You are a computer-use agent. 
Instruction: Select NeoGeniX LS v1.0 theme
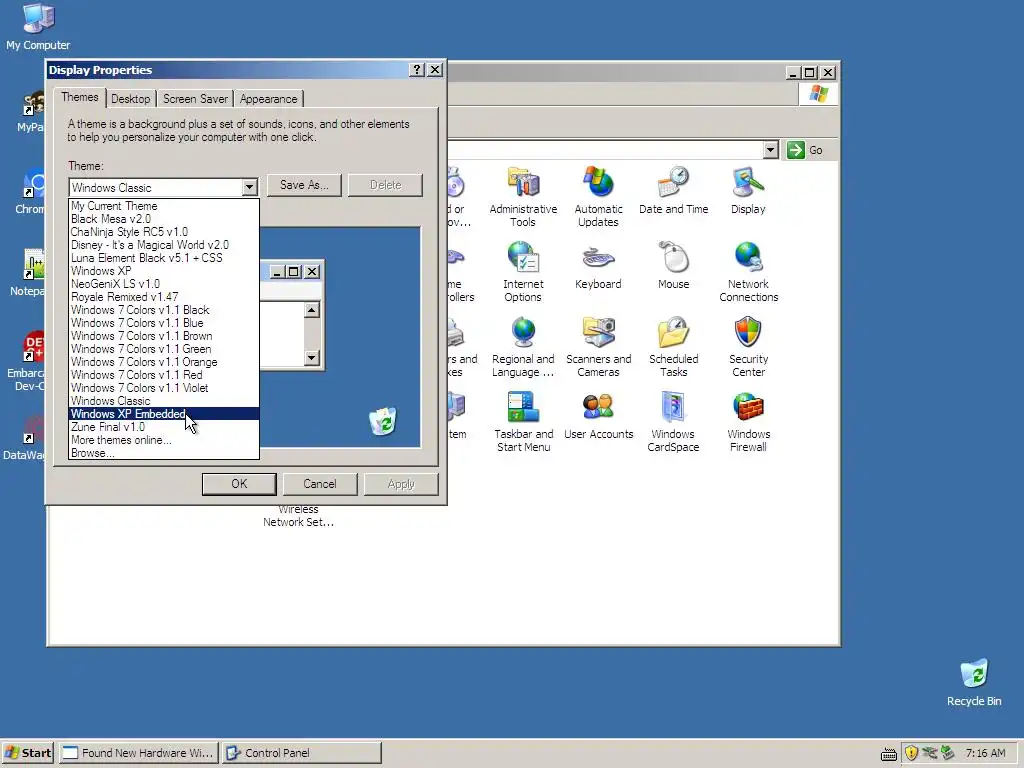pos(164,284)
